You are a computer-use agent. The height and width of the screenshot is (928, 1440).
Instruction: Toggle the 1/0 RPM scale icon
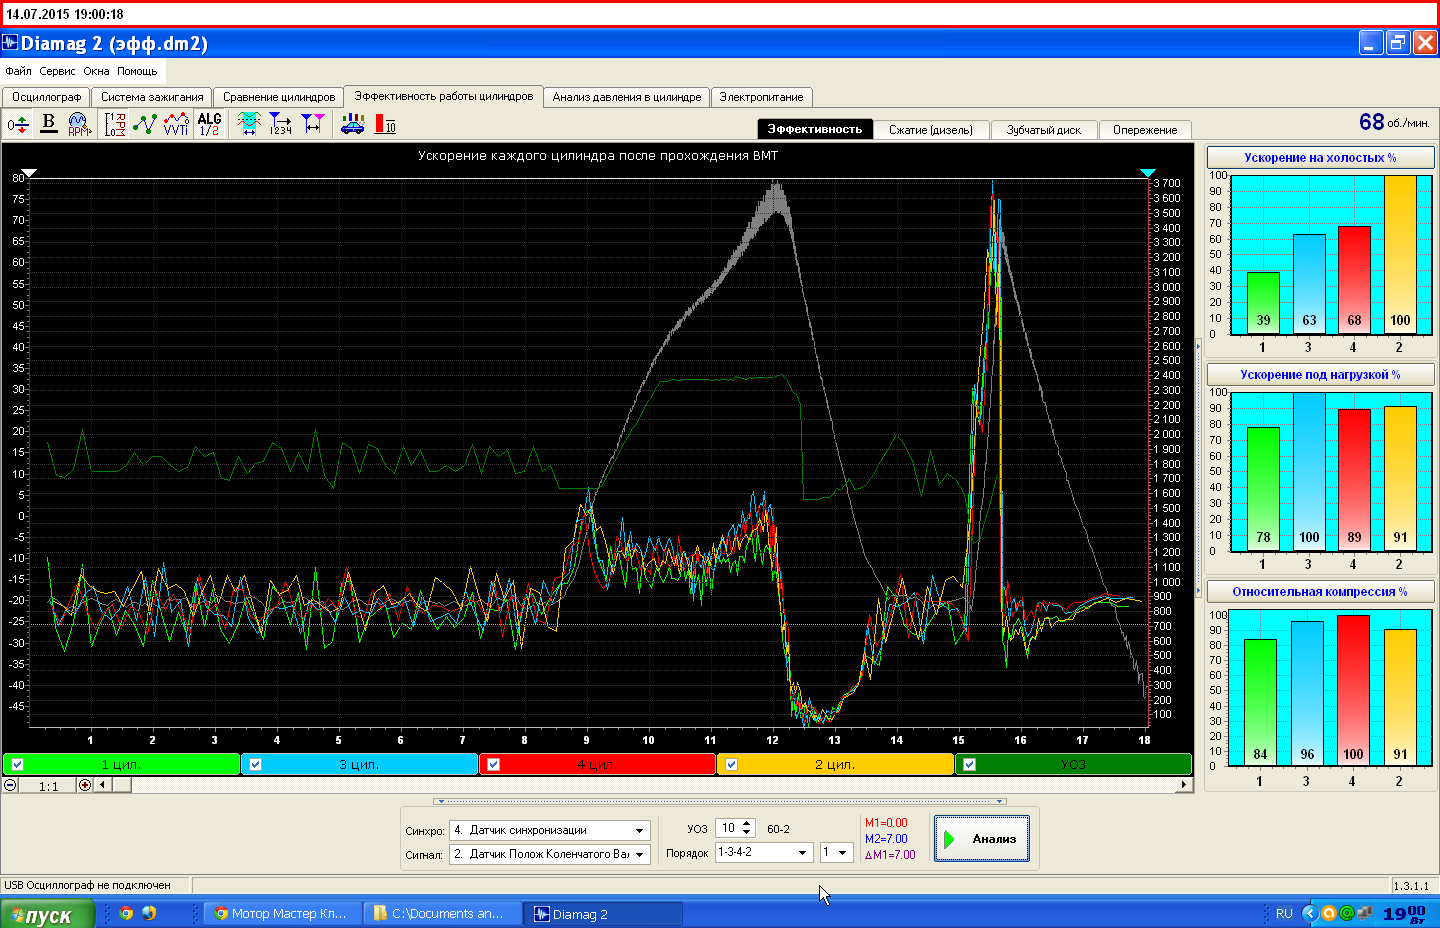(115, 124)
